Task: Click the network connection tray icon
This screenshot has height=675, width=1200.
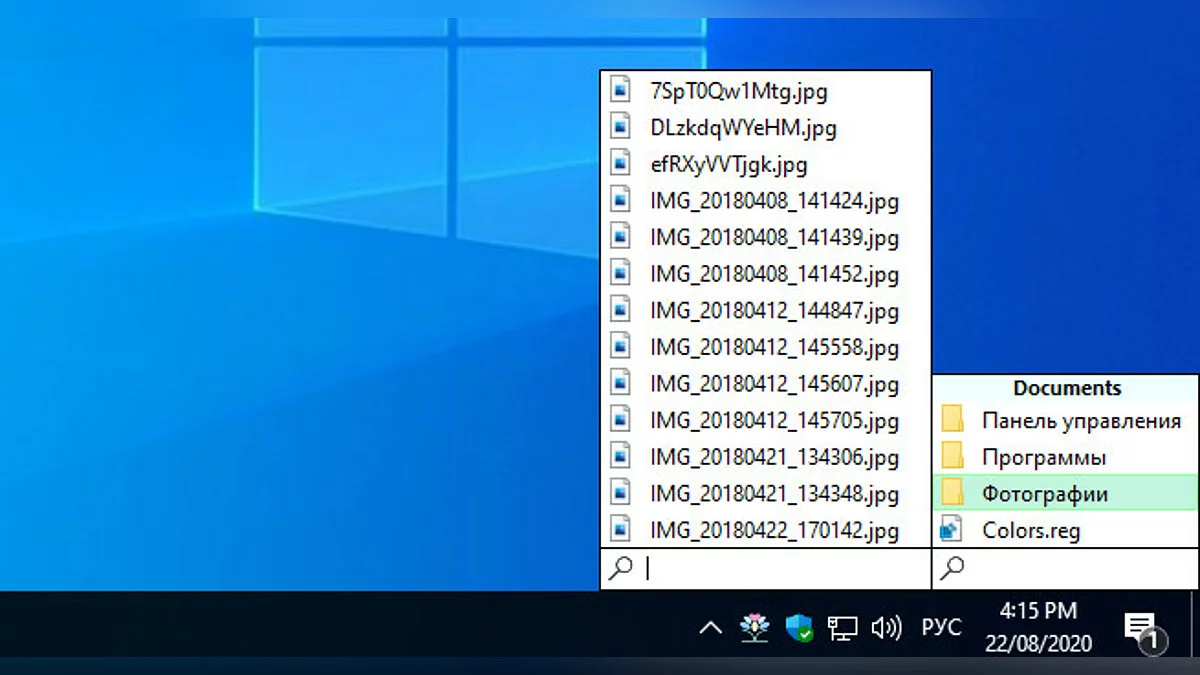Action: [x=842, y=628]
